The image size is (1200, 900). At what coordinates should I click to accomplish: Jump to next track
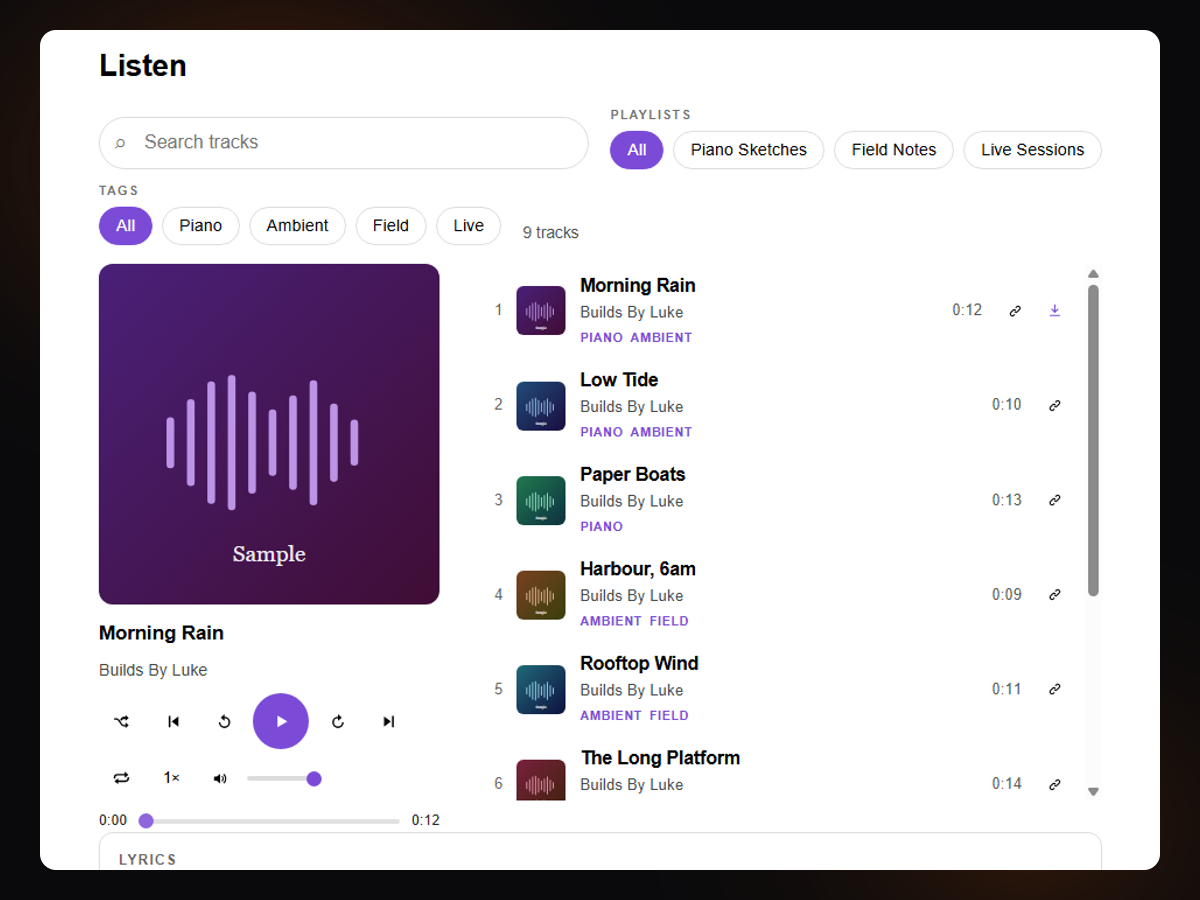(x=389, y=721)
